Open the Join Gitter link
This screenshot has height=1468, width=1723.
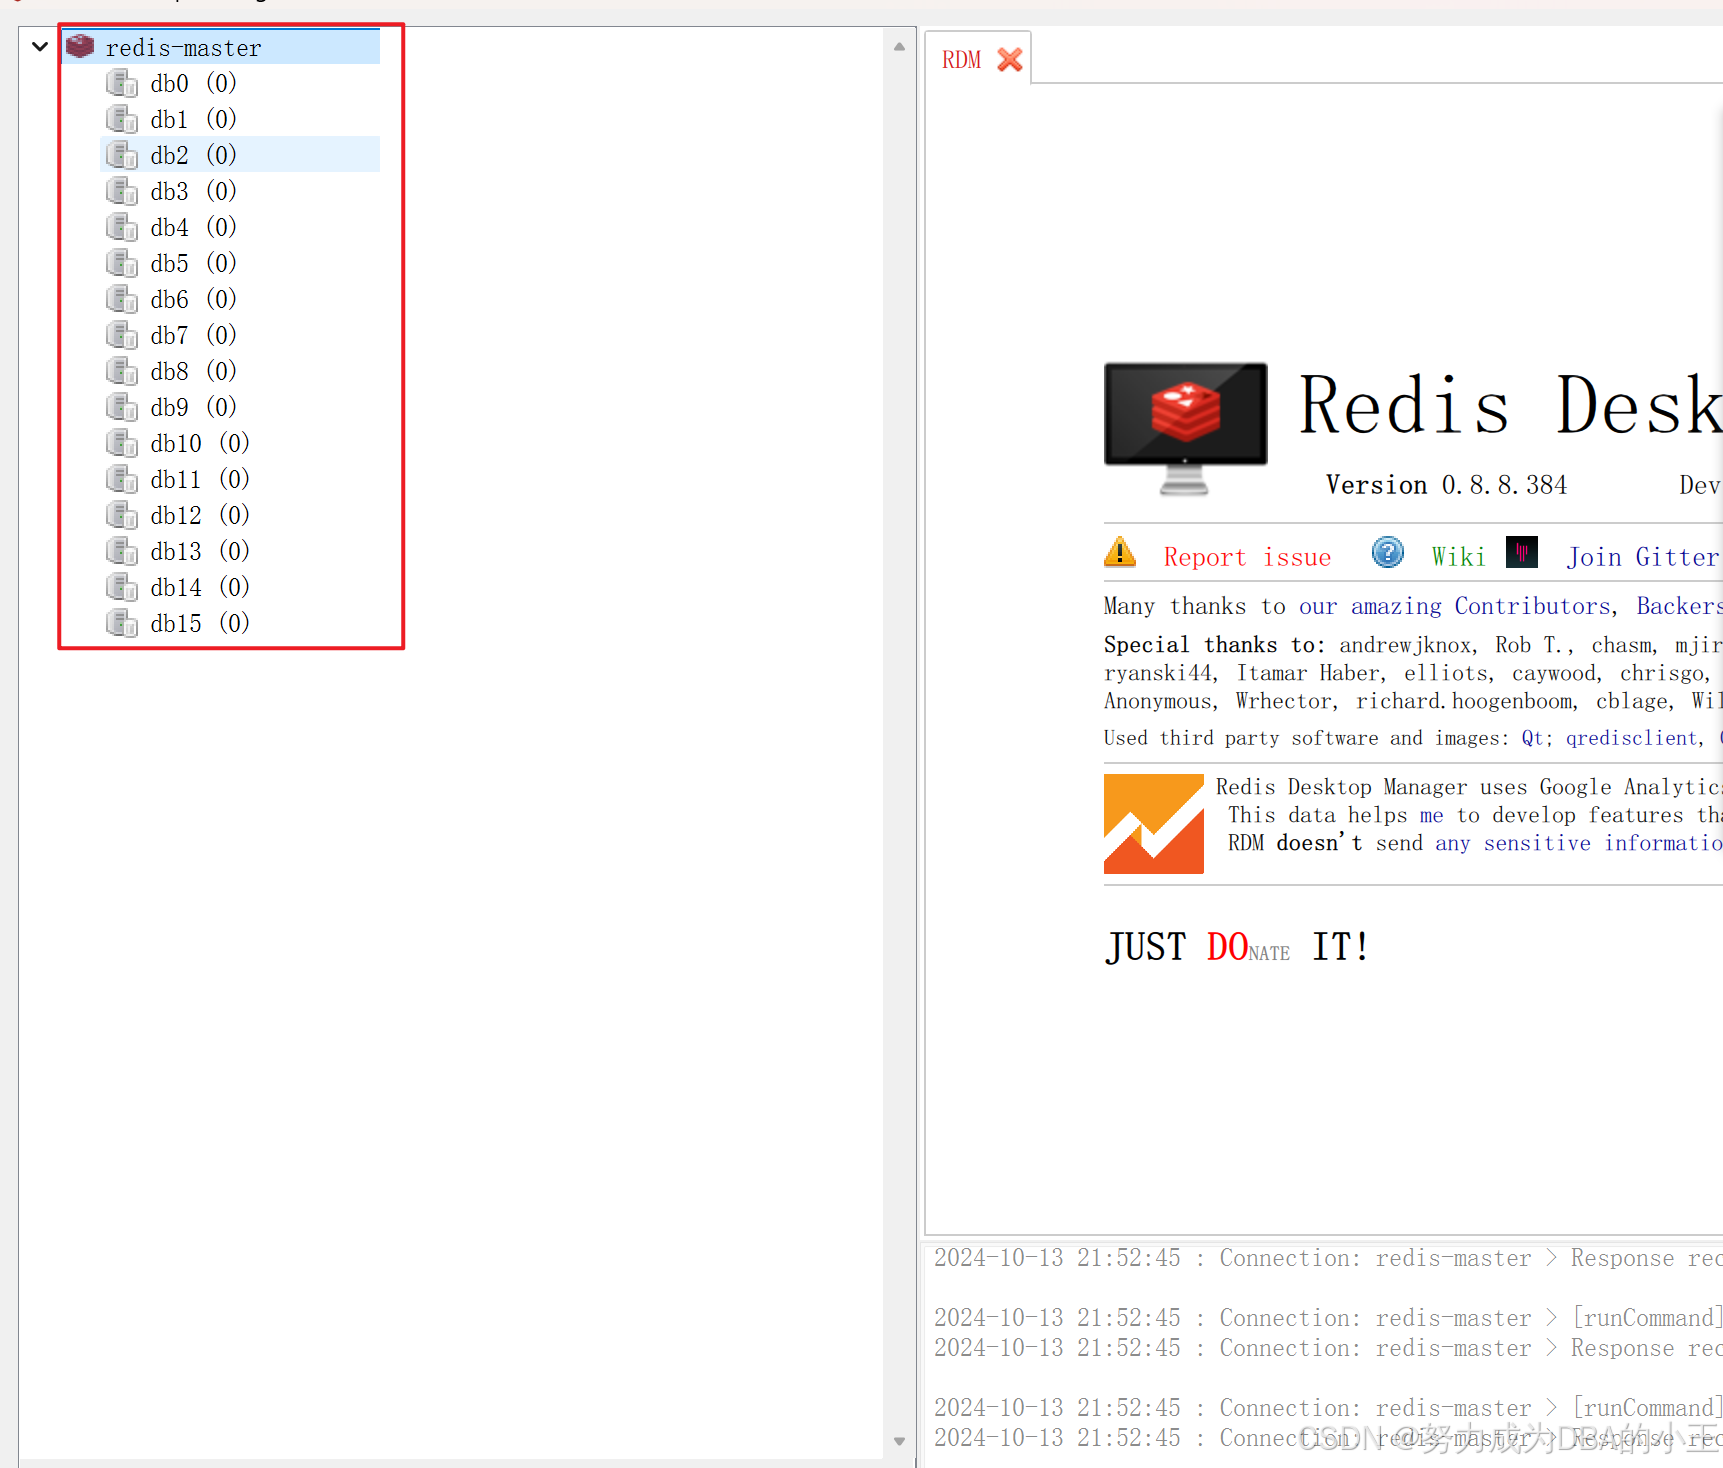click(1643, 557)
